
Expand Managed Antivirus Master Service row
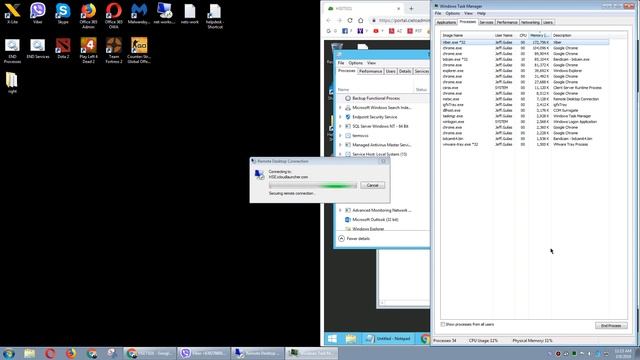(x=340, y=145)
